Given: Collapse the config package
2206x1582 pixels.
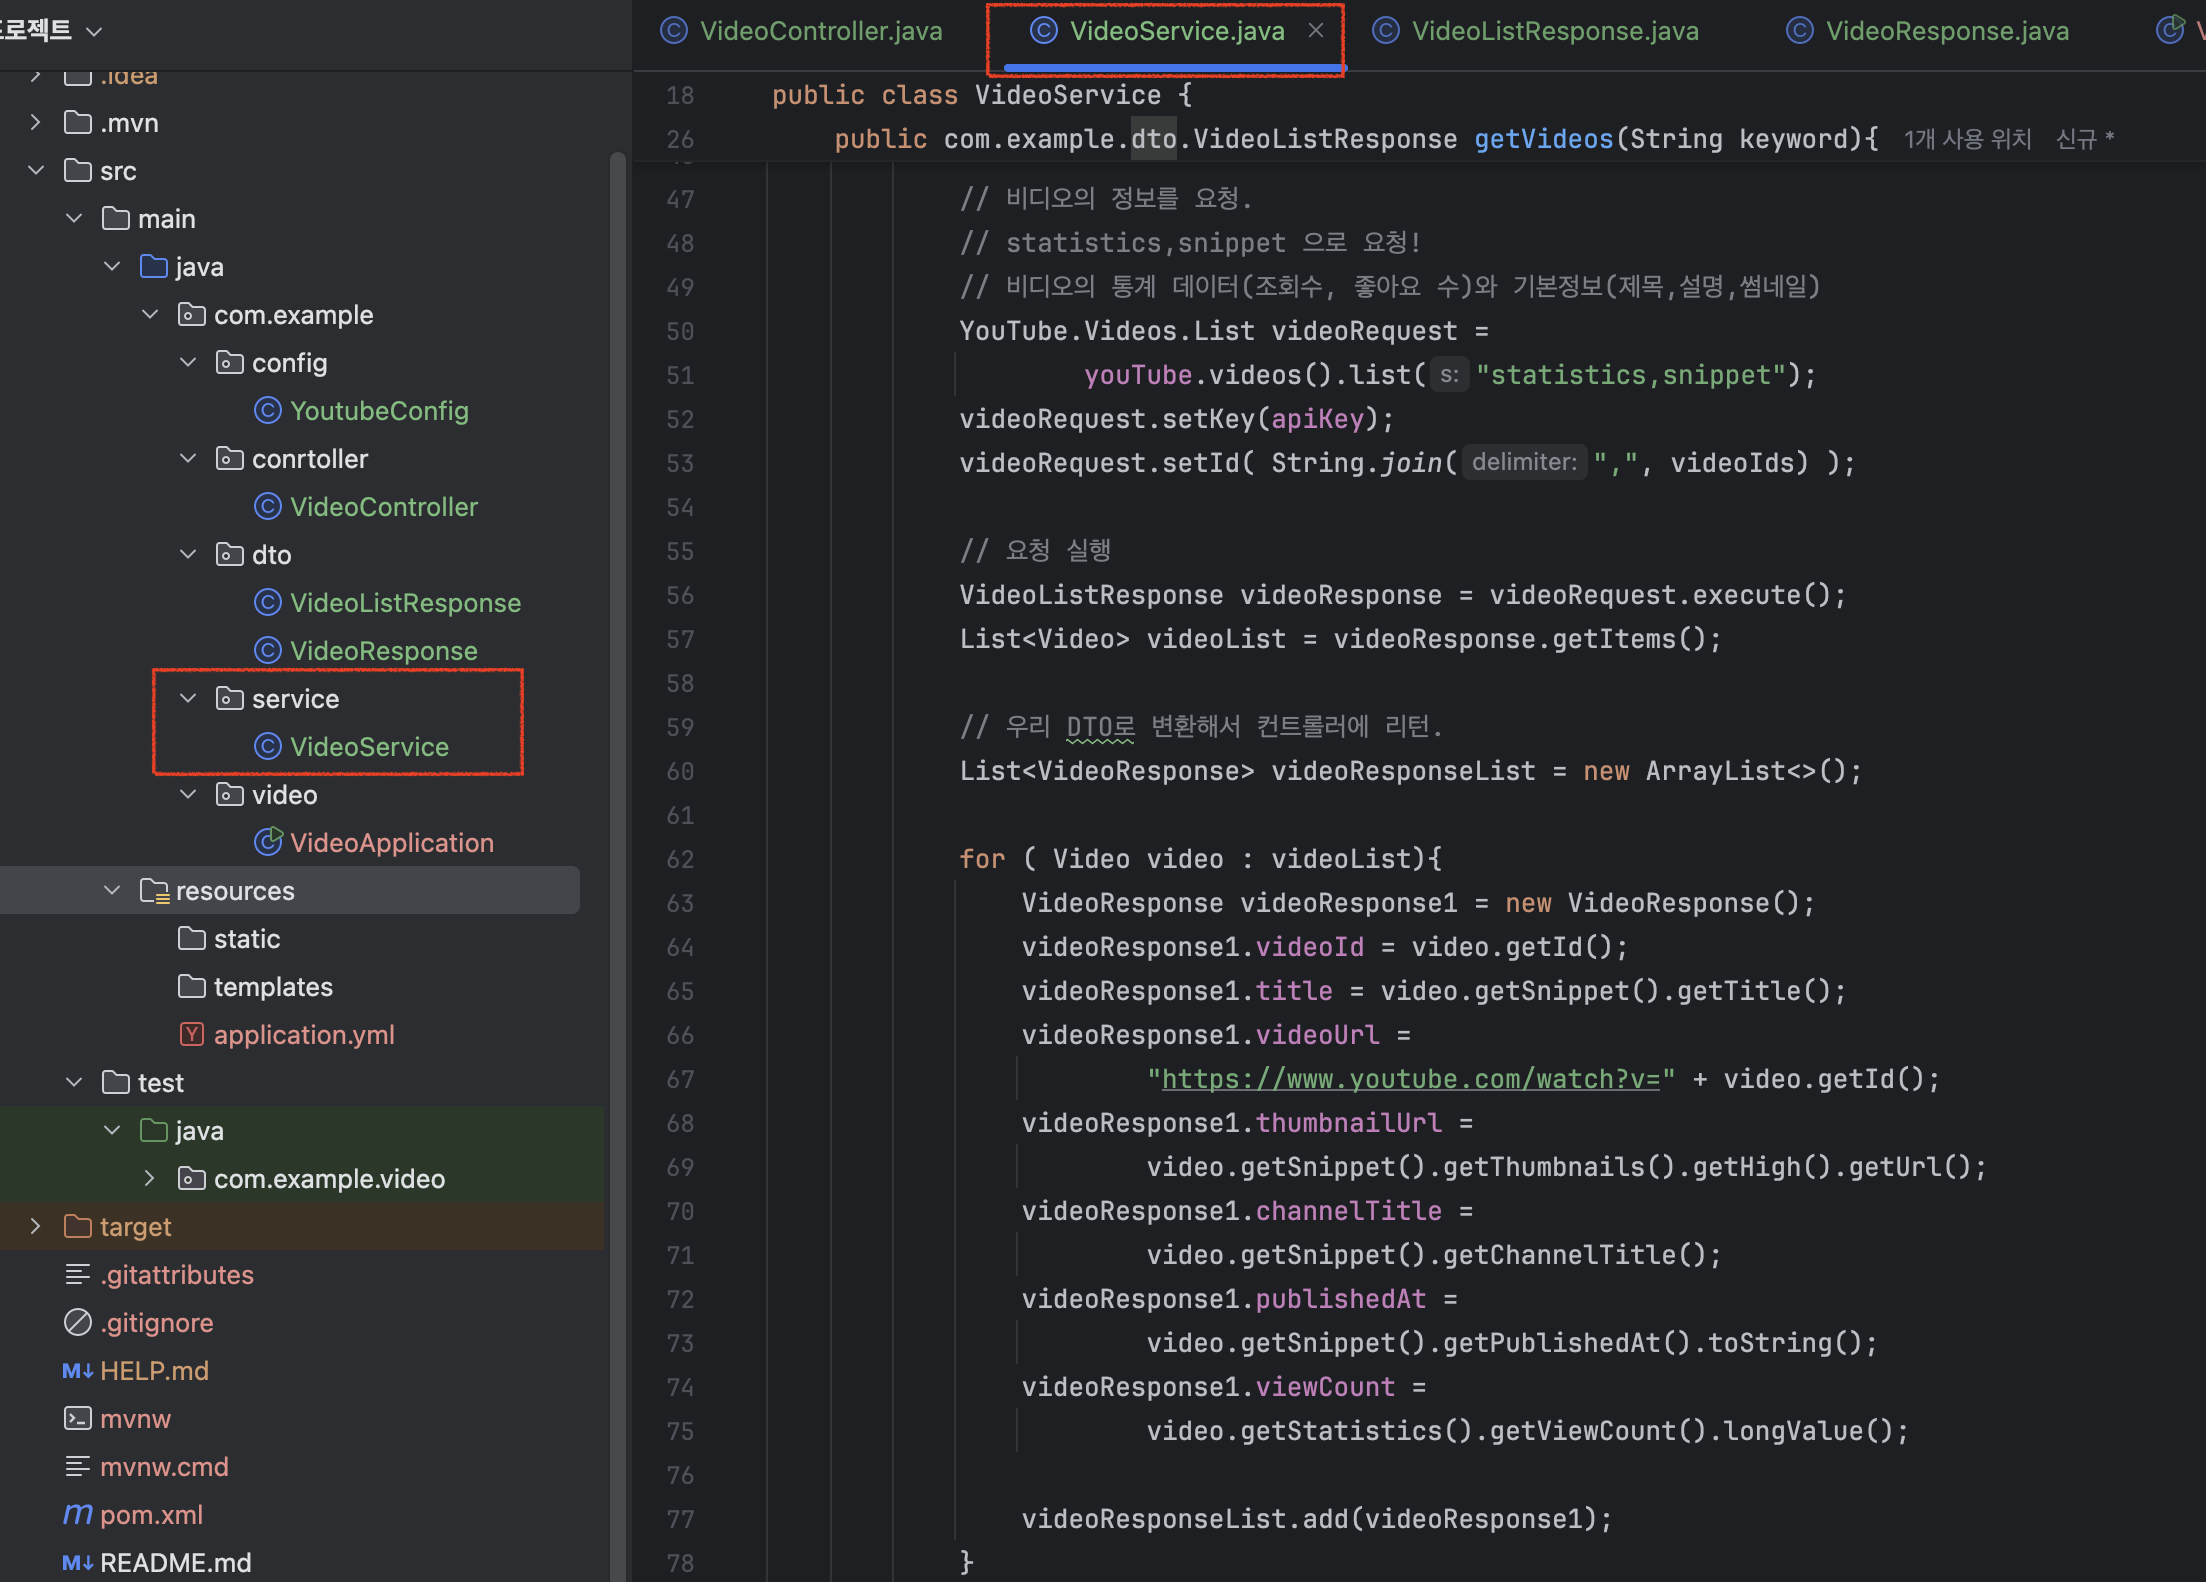Looking at the screenshot, I should [188, 363].
